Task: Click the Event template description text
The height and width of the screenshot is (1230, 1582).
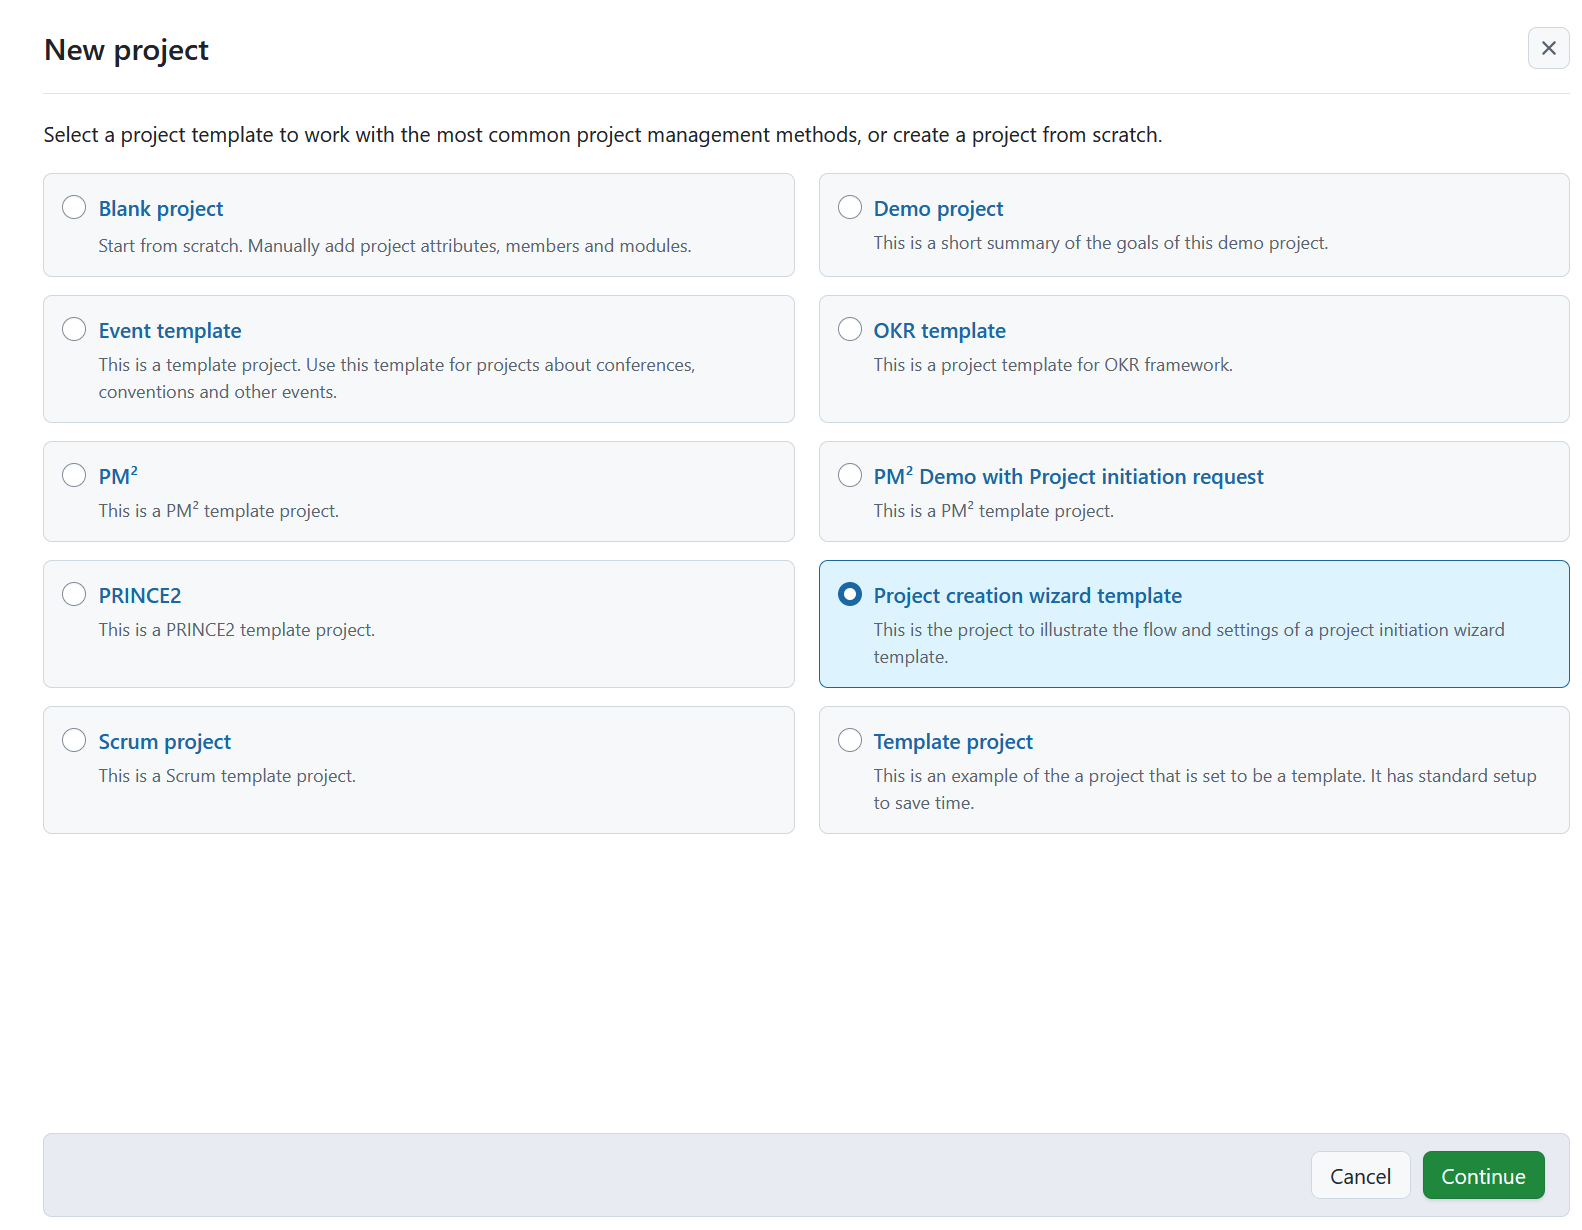Action: tap(396, 379)
